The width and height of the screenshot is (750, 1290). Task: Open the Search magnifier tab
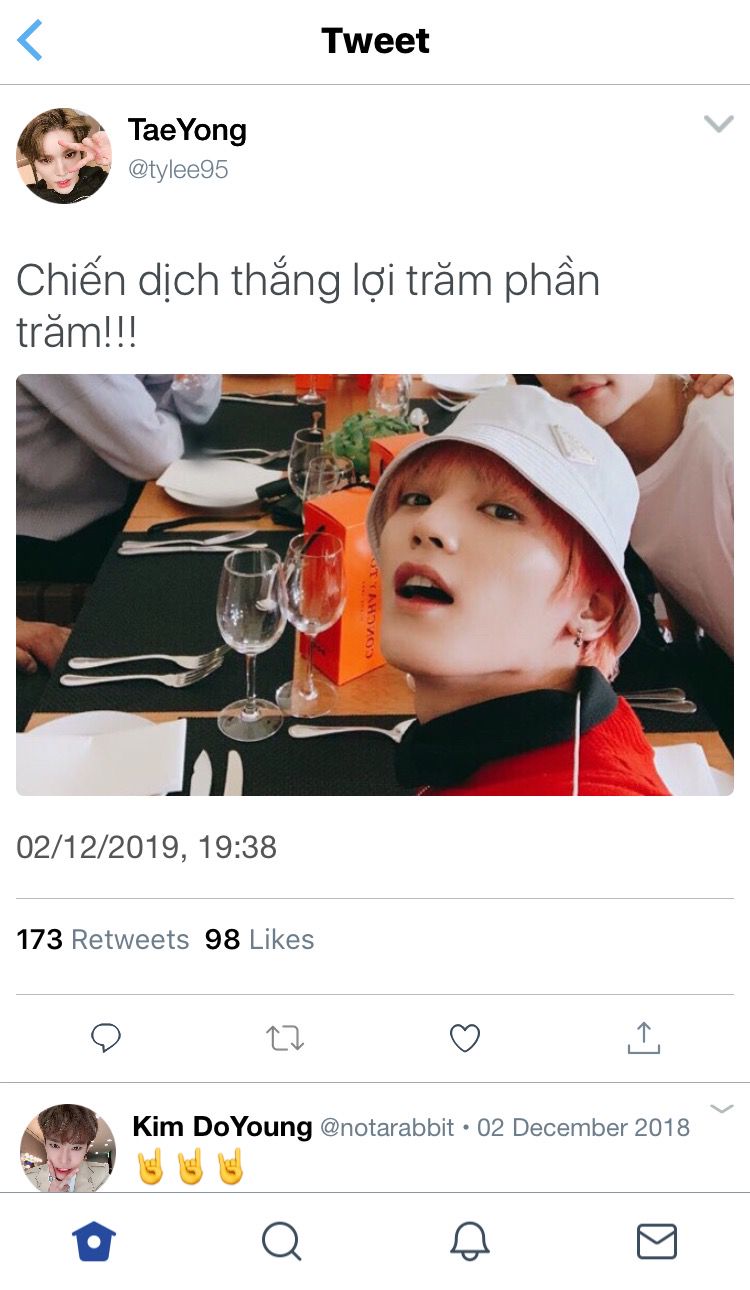click(x=281, y=1241)
